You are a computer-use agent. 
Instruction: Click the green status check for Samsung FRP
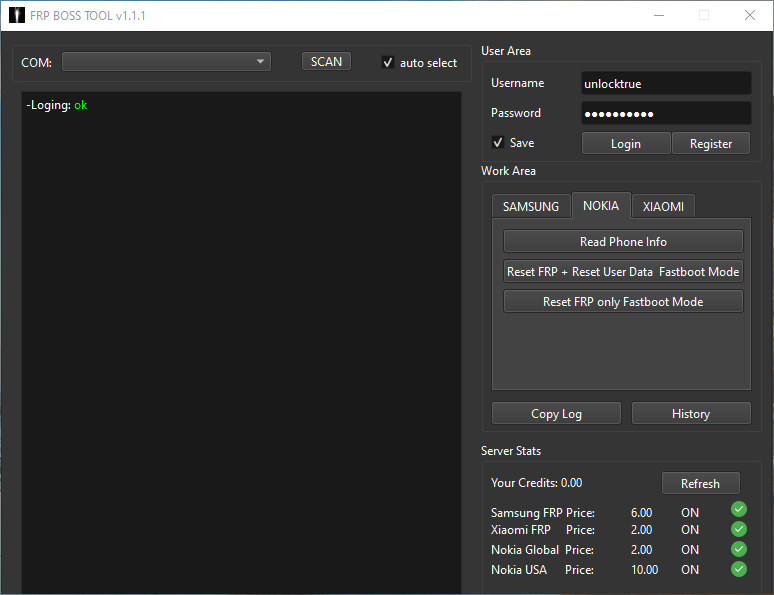(739, 509)
